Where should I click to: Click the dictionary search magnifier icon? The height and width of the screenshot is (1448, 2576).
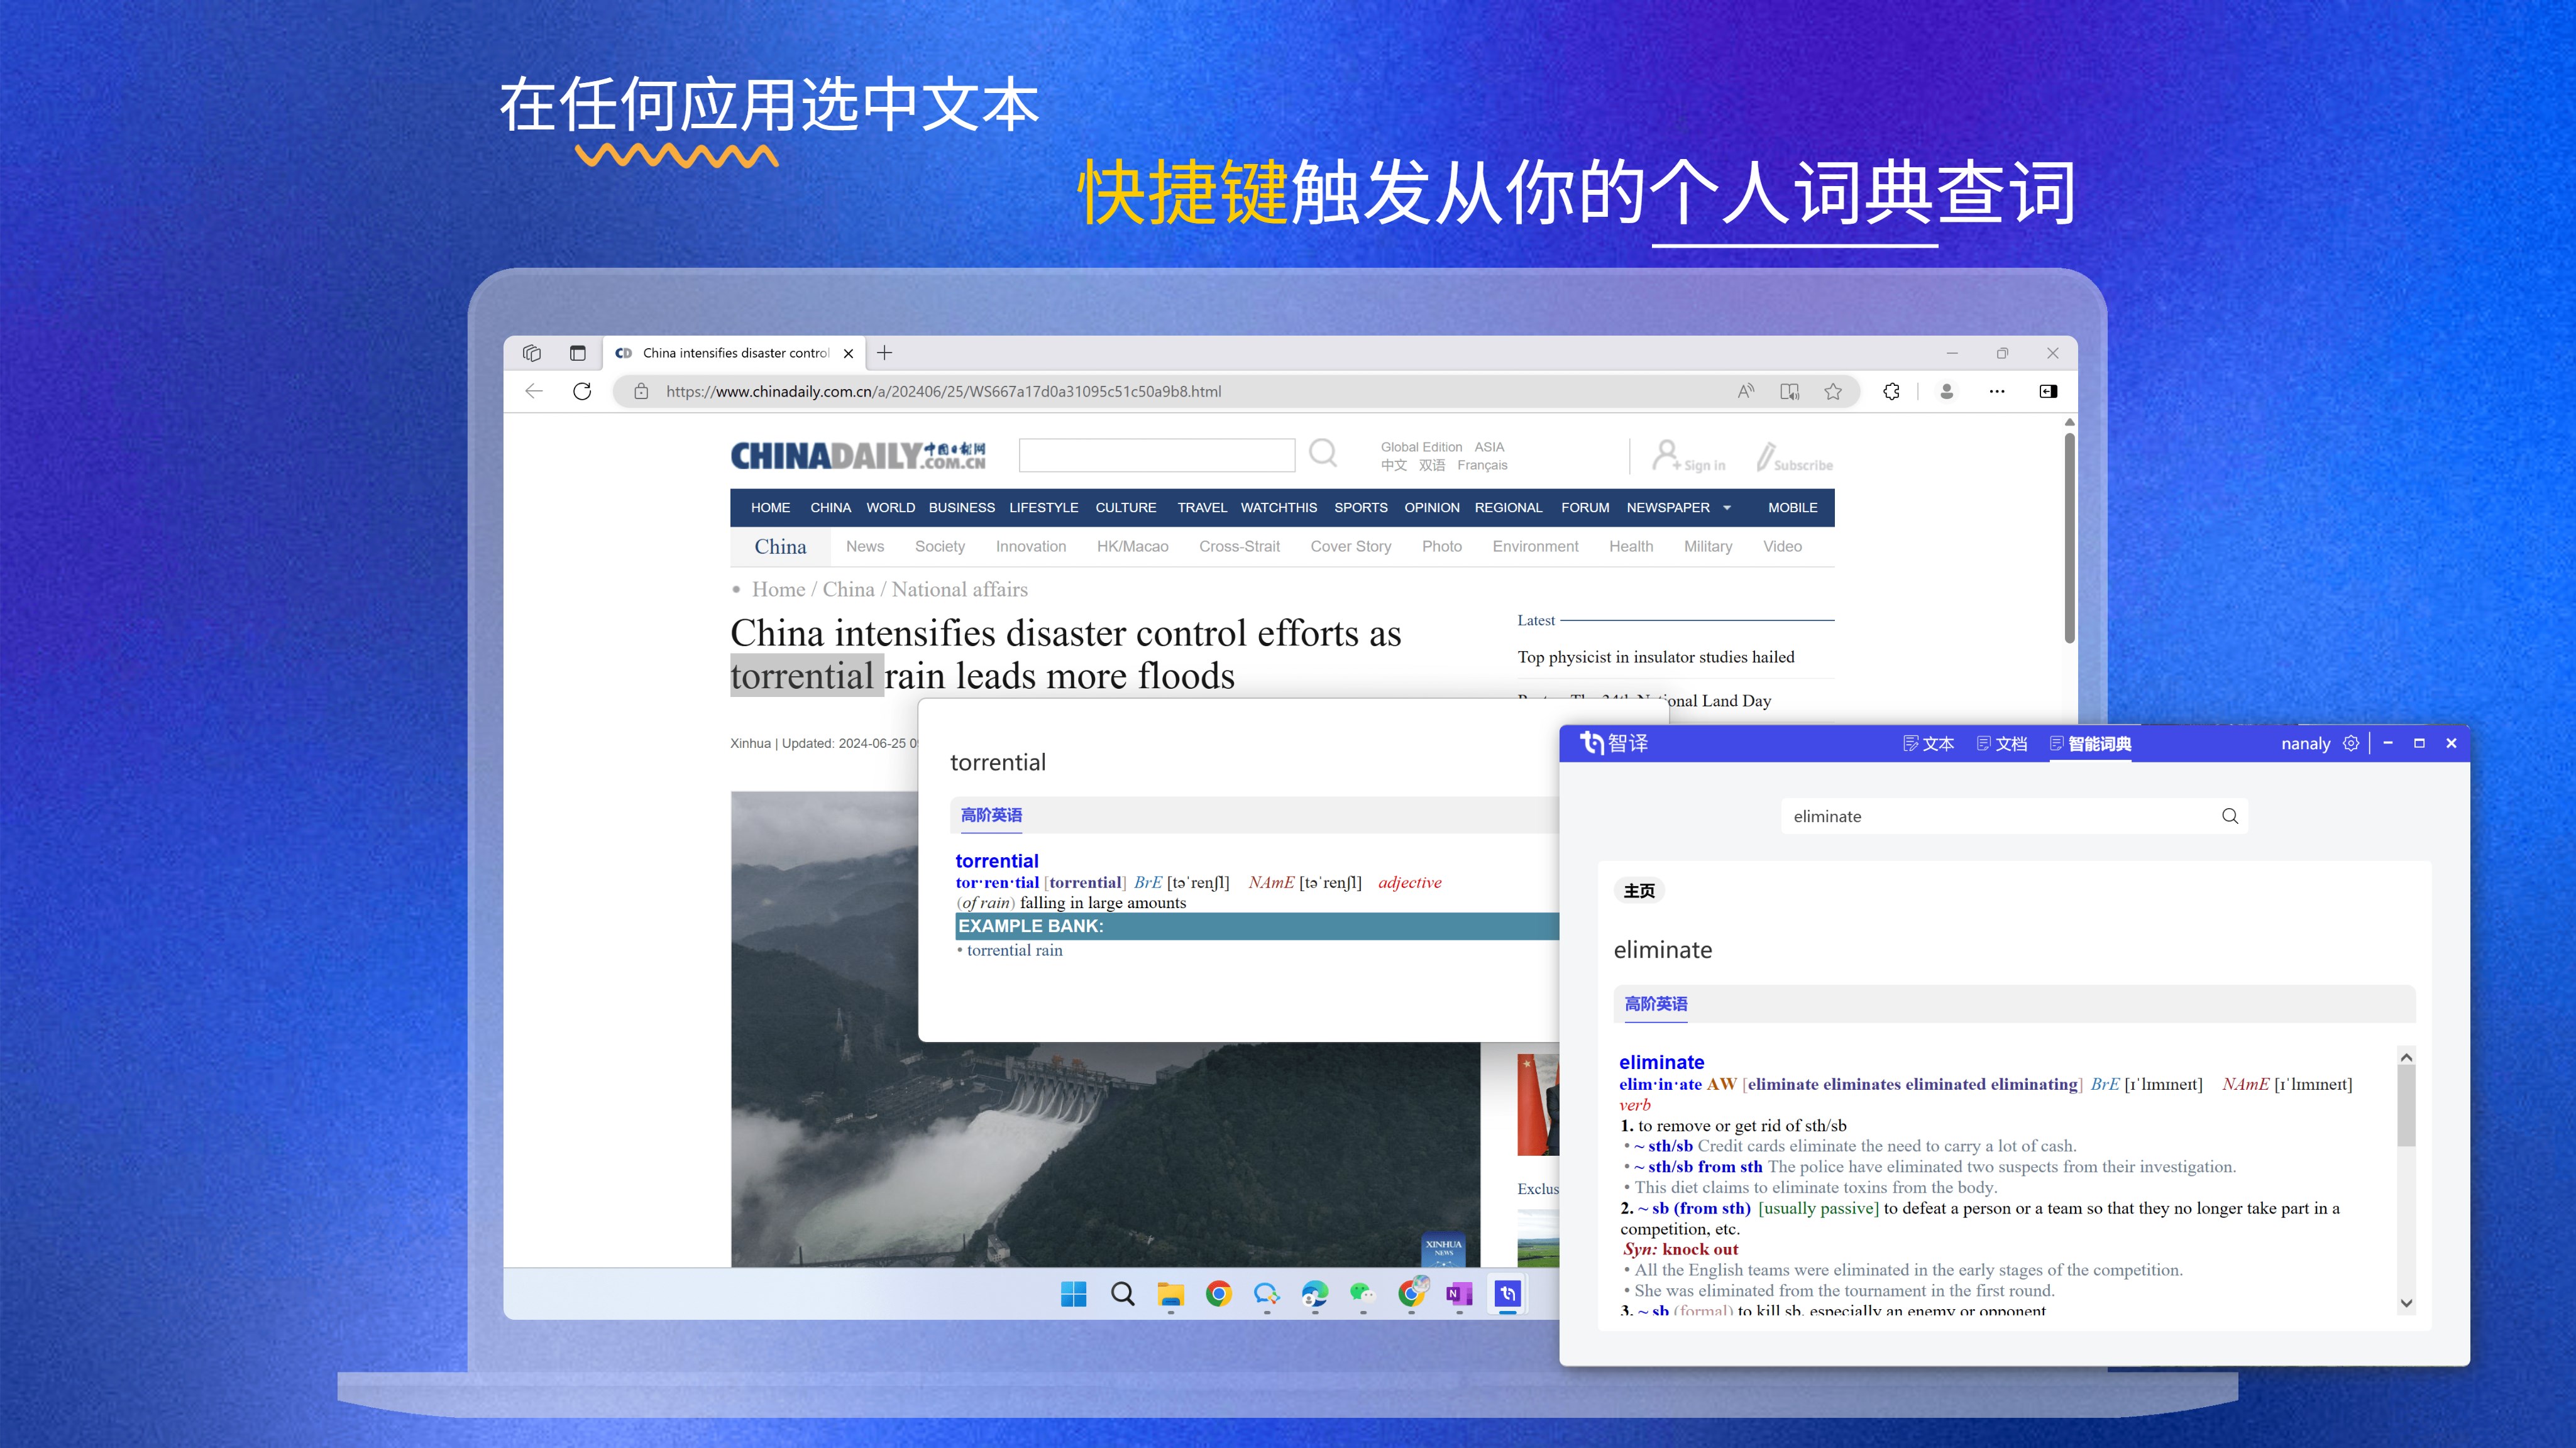2229,816
